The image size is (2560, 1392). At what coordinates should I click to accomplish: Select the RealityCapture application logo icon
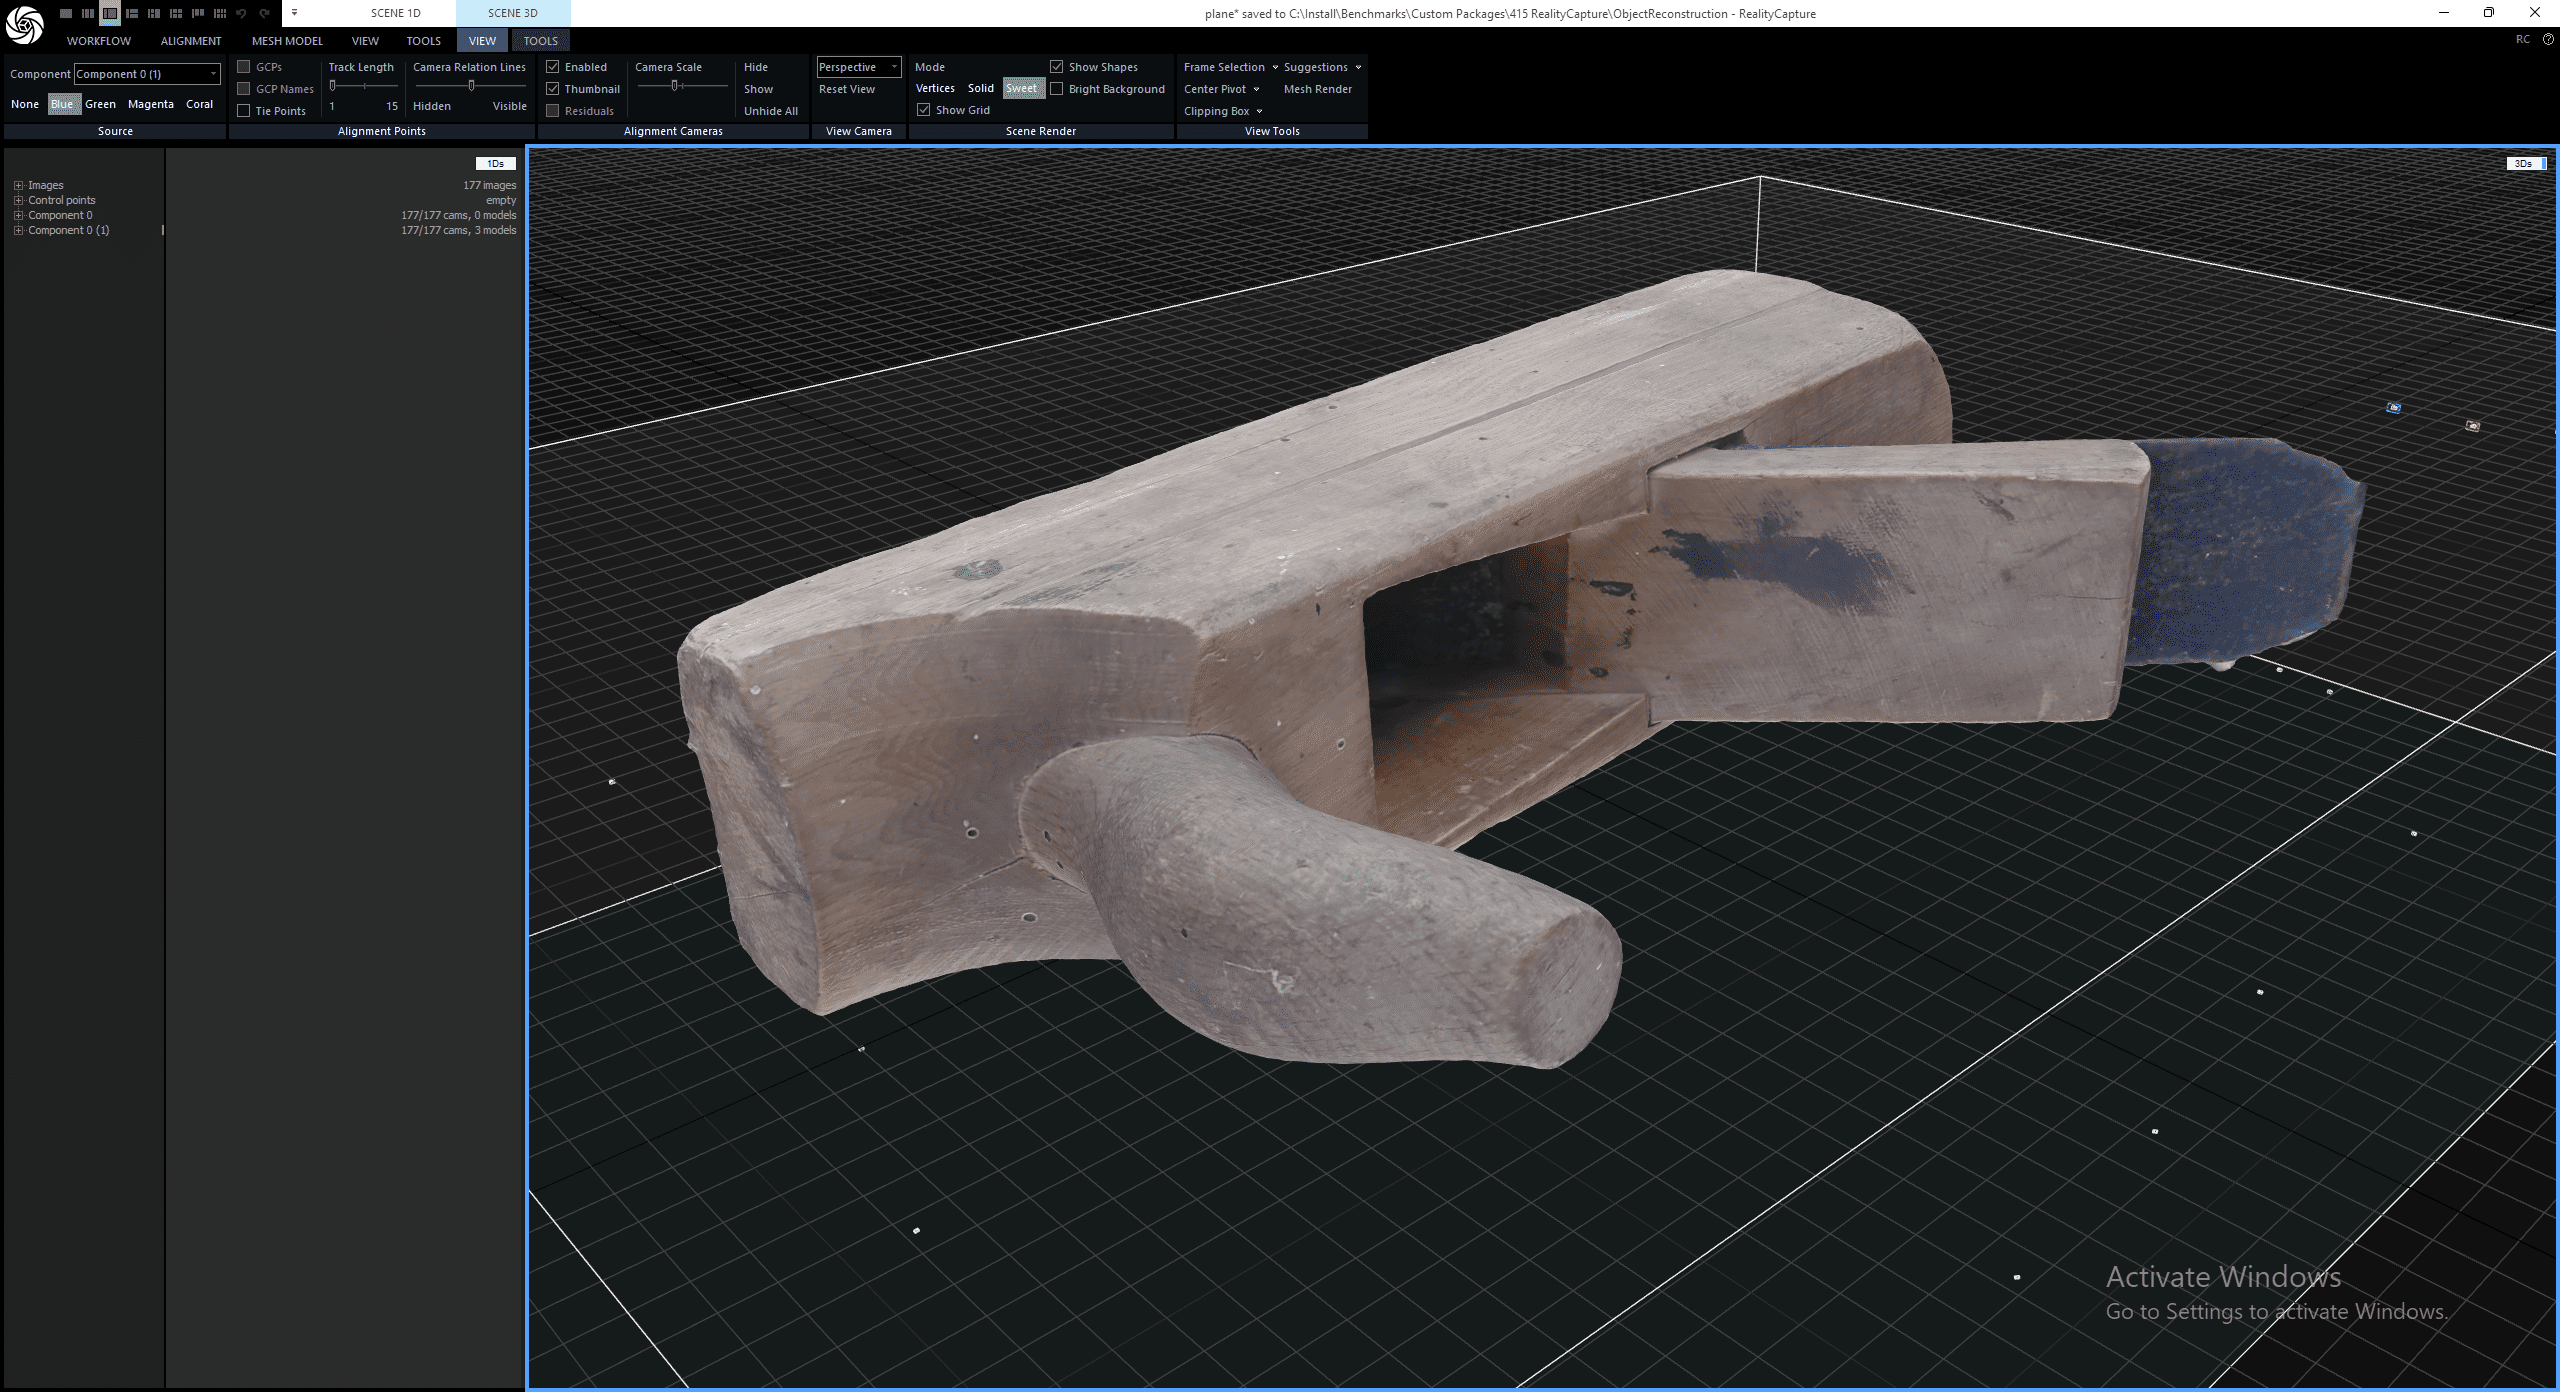coord(24,25)
